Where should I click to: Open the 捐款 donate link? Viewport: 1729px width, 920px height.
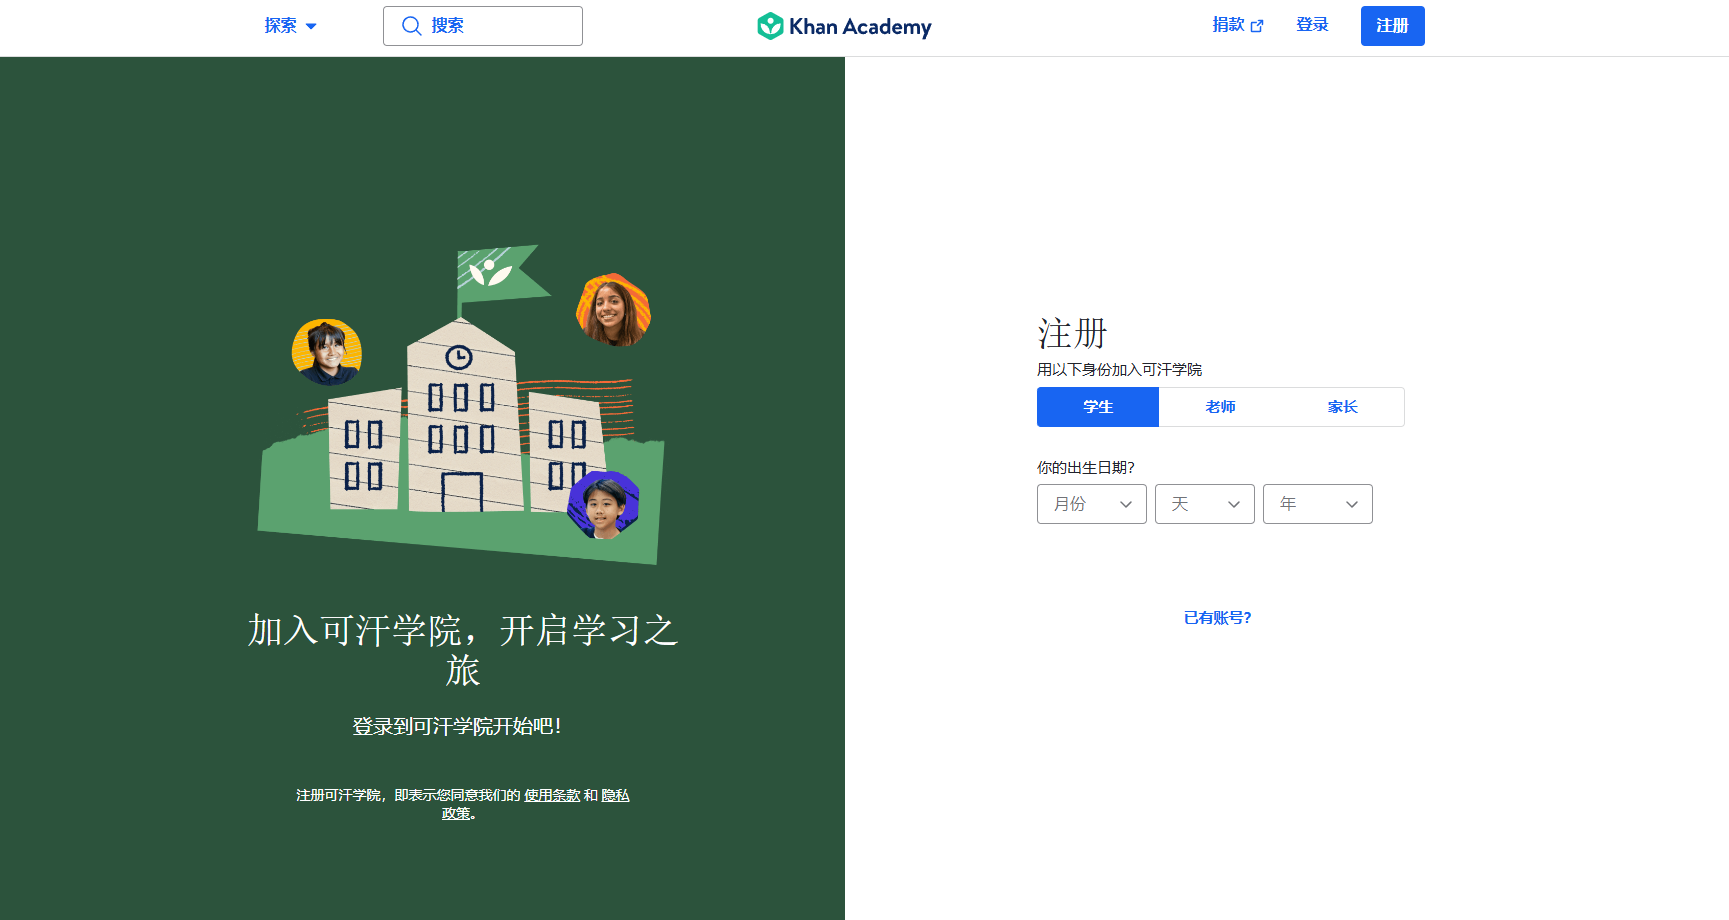click(x=1238, y=25)
